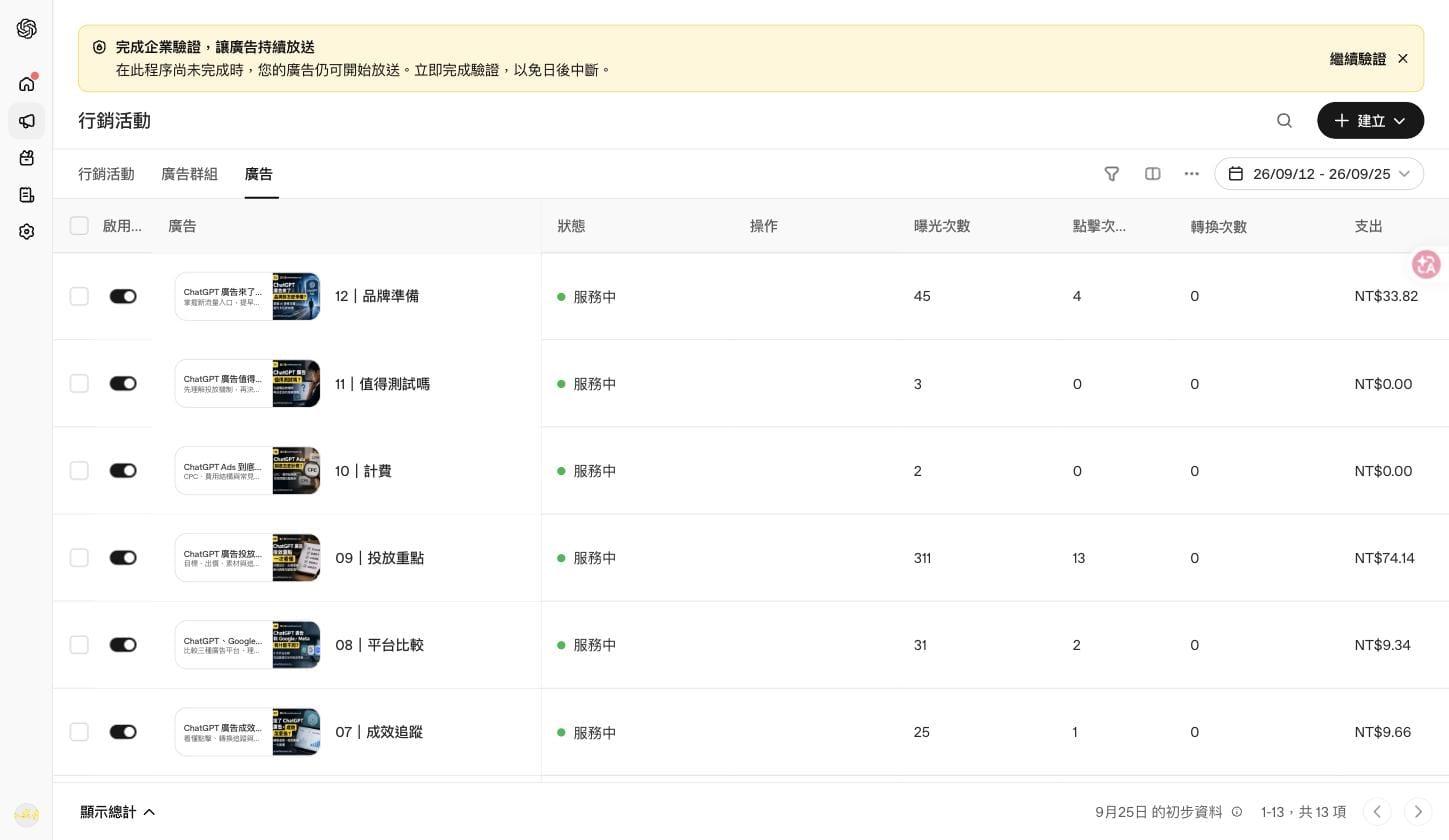Click the ad name 11｜值得測試嗎

382,384
